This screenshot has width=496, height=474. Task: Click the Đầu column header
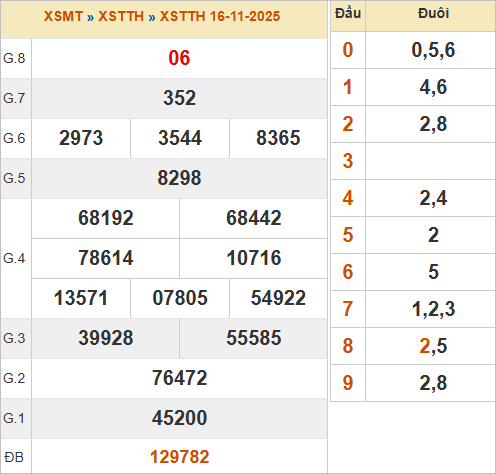point(348,14)
